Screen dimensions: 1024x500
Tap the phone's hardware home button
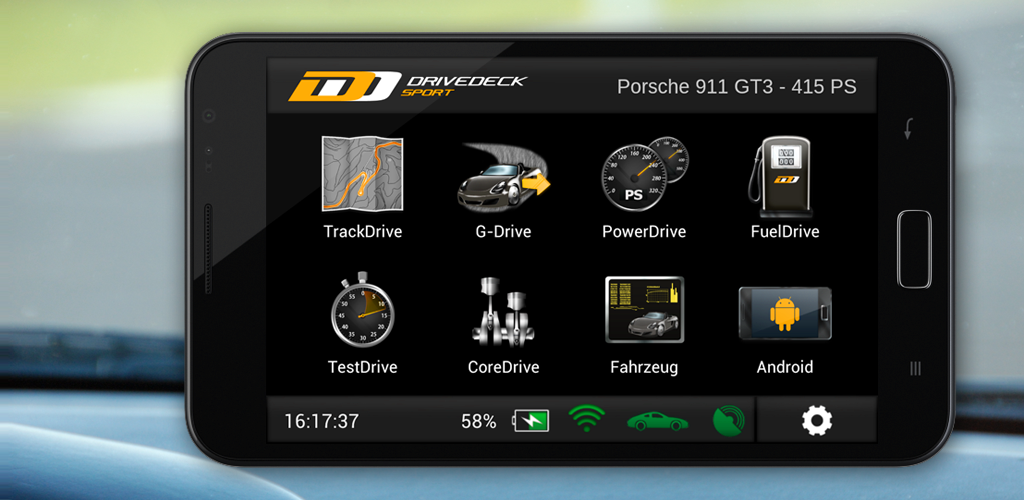914,249
